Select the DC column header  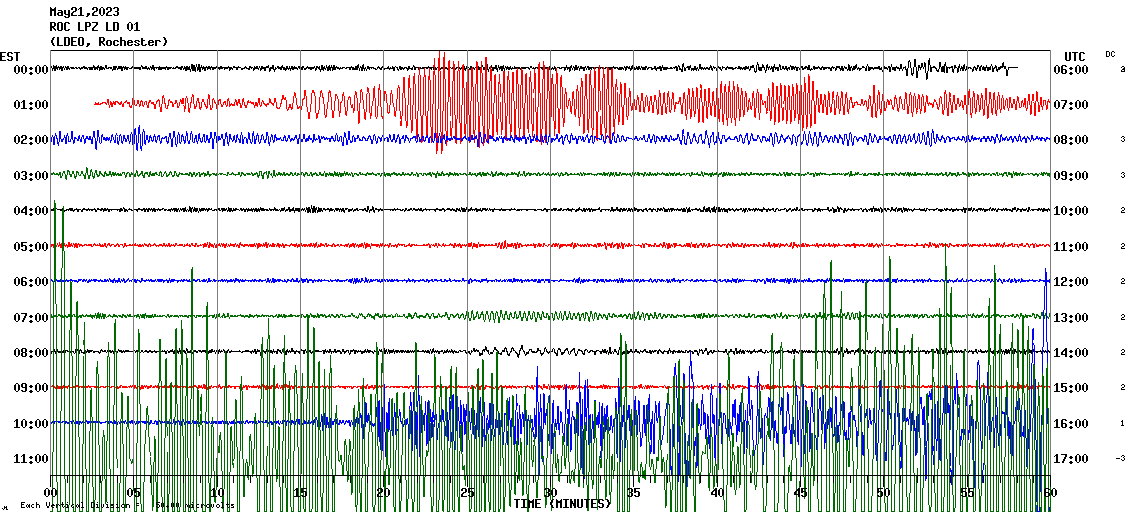pyautogui.click(x=1110, y=54)
